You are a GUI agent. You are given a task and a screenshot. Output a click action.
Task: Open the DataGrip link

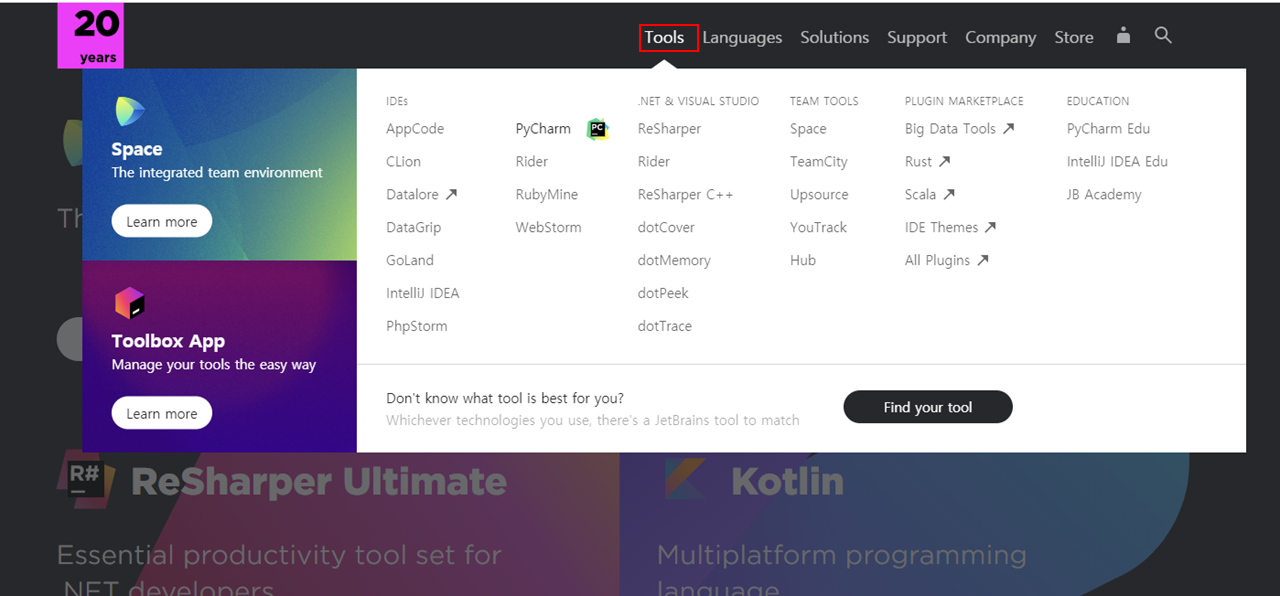pos(413,228)
